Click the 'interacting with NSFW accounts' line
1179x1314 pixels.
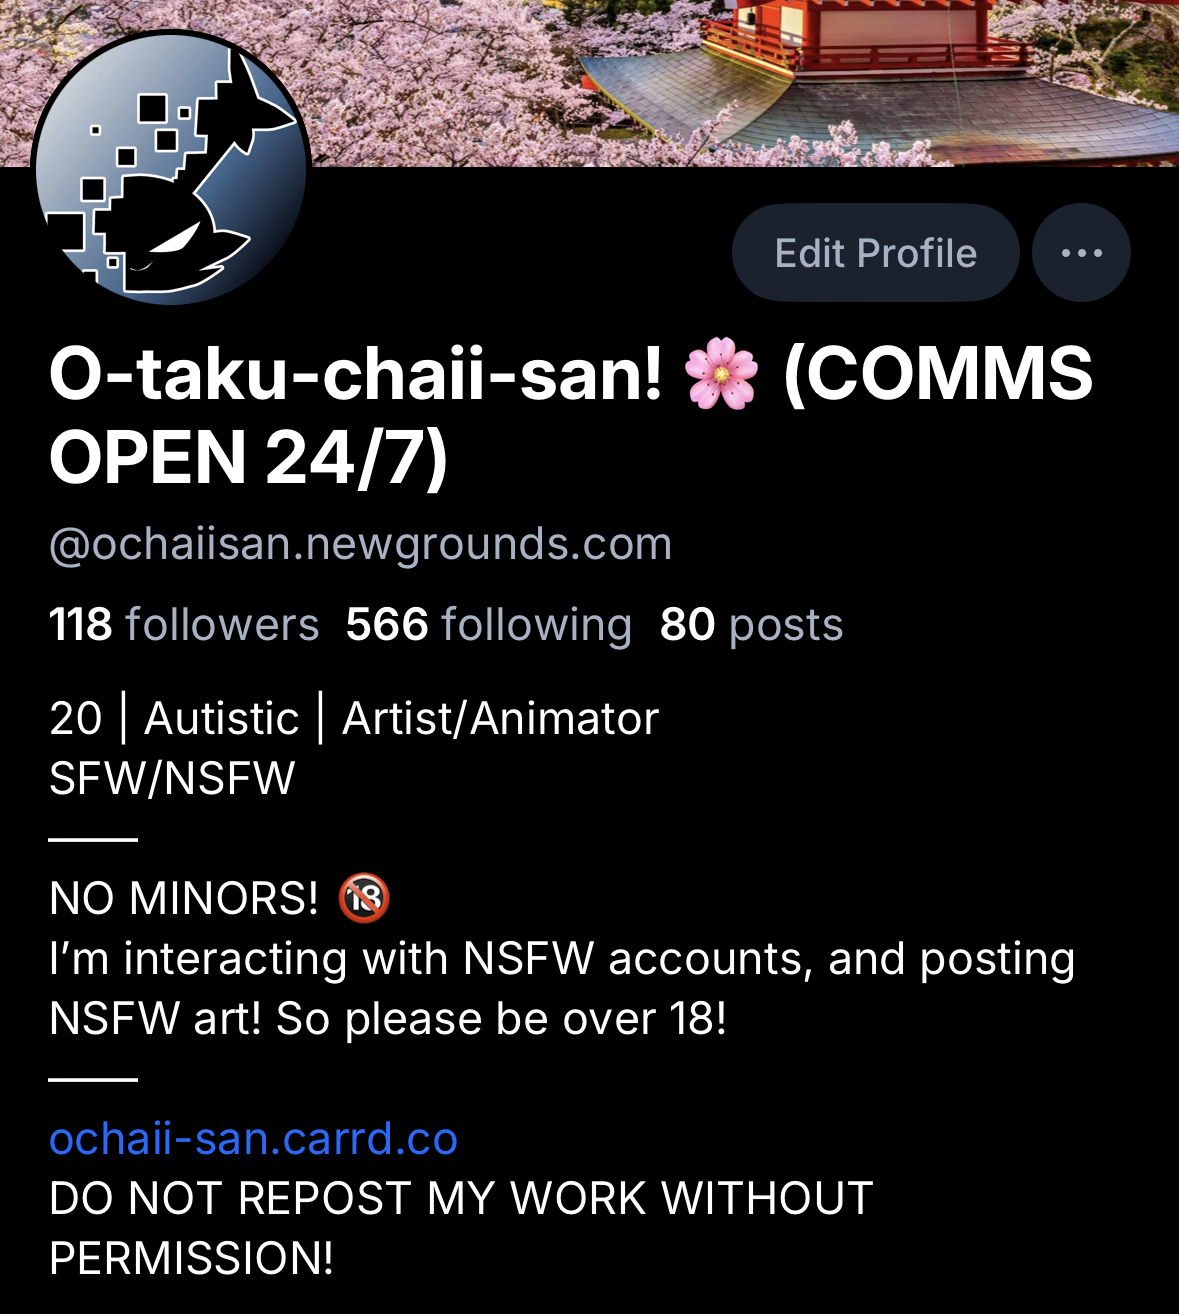[562, 958]
